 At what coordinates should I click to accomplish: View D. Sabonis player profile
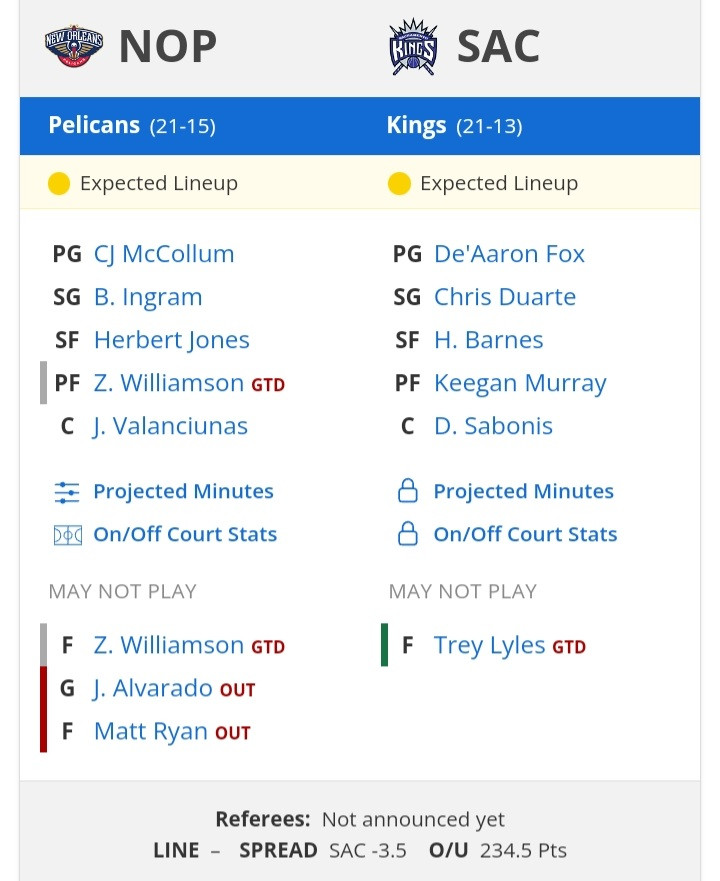(x=493, y=426)
